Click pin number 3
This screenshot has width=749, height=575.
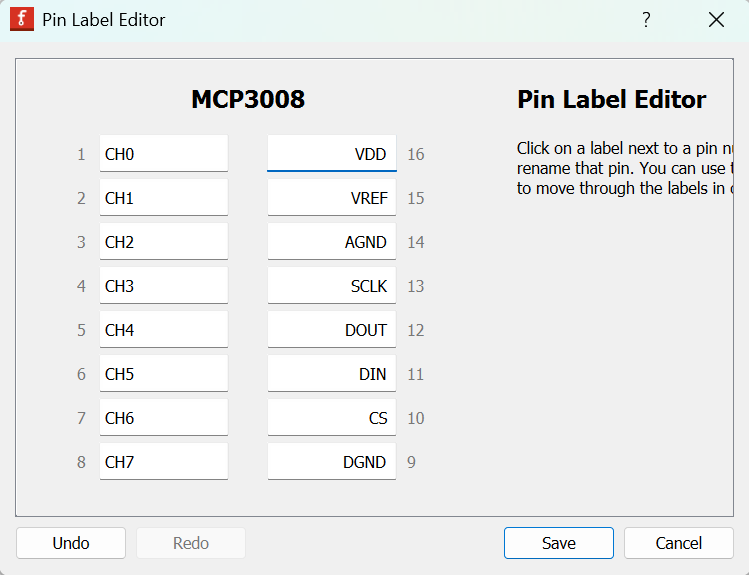pos(81,242)
